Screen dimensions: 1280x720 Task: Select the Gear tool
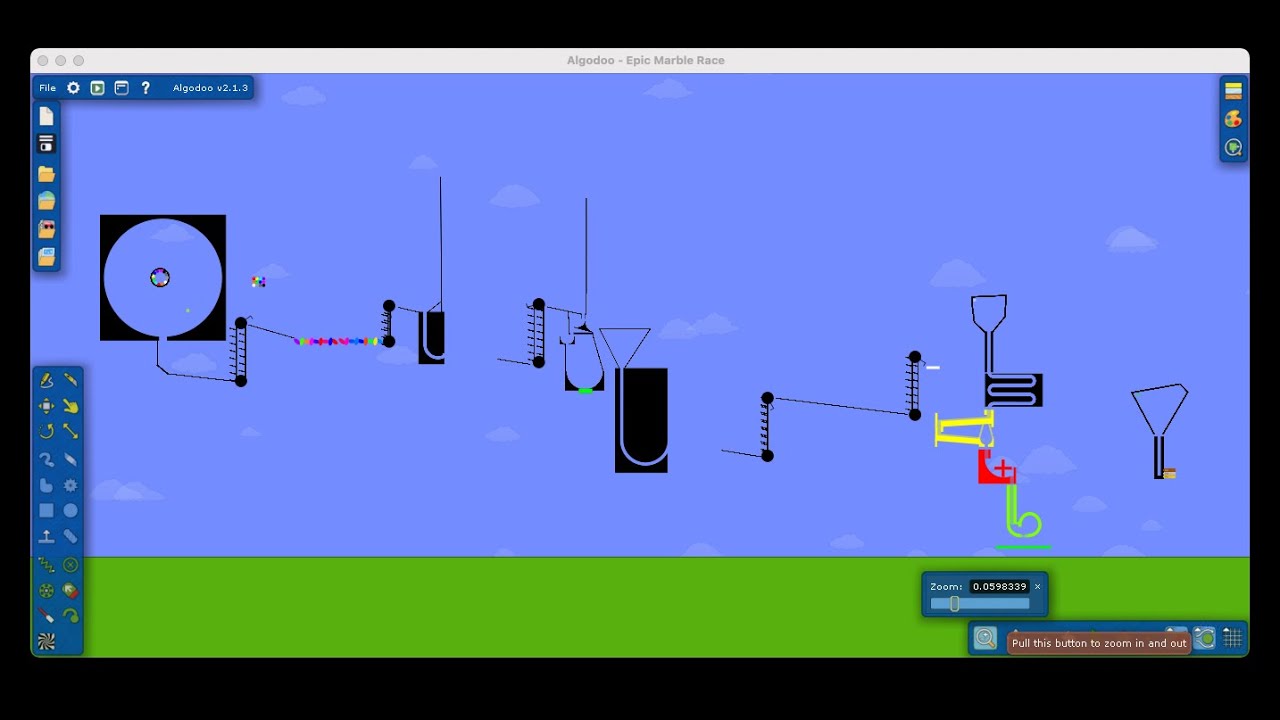[x=70, y=485]
